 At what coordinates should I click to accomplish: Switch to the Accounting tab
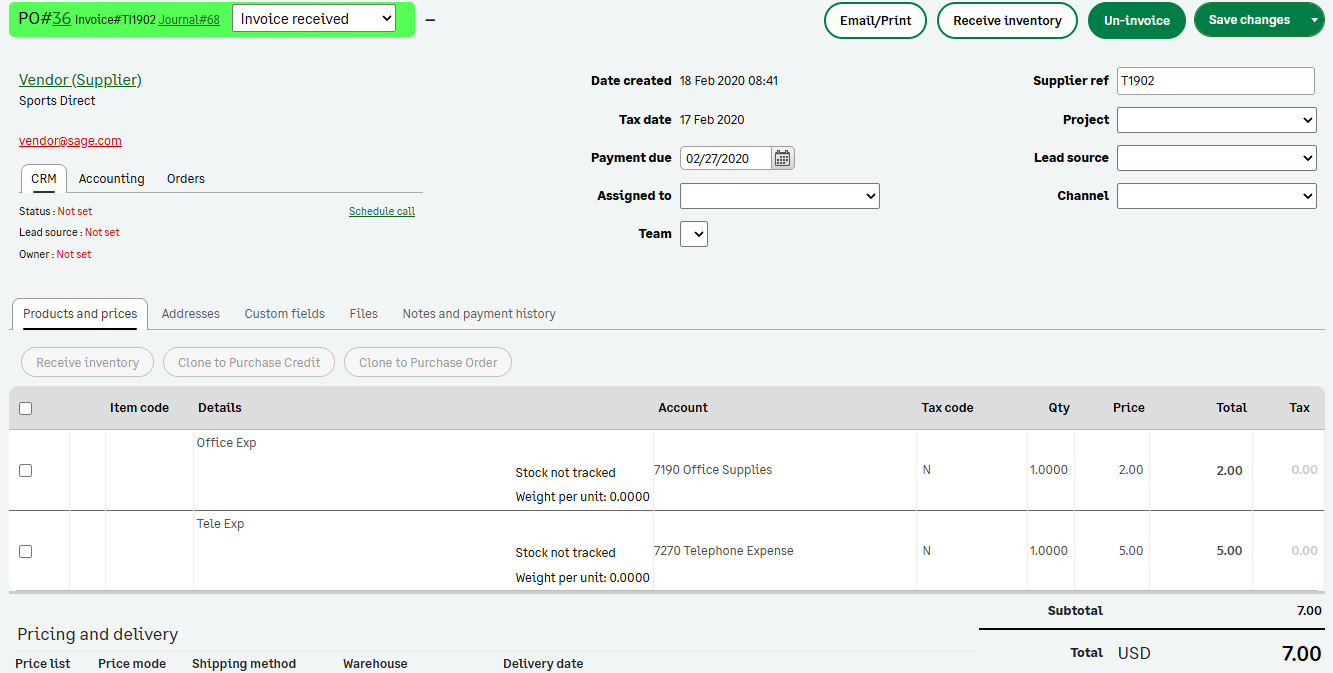click(x=112, y=179)
